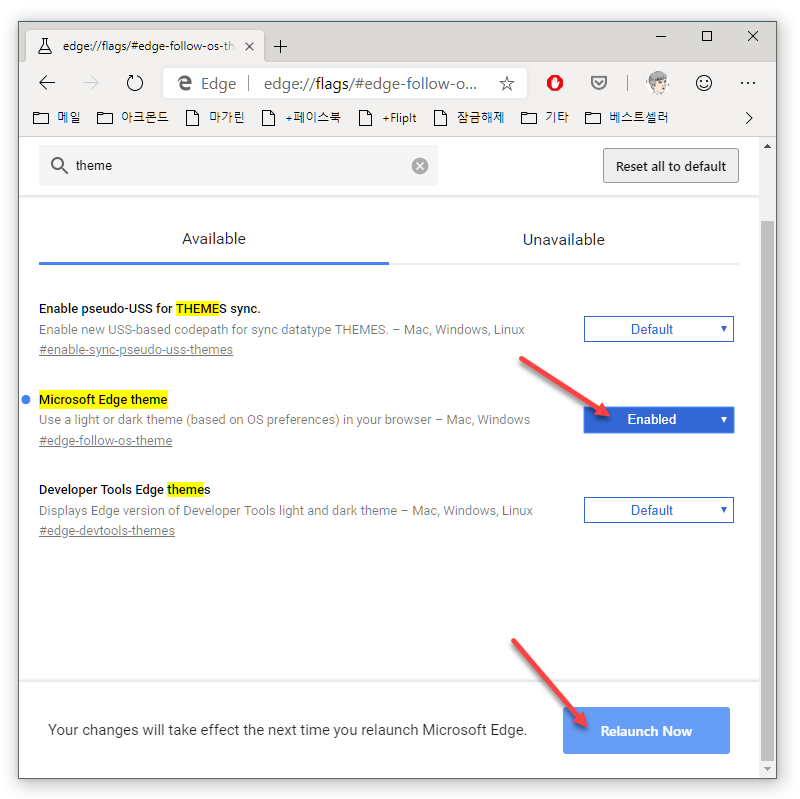This screenshot has height=799, width=800.
Task: Open the 마가린 bookmark
Action: pos(215,118)
